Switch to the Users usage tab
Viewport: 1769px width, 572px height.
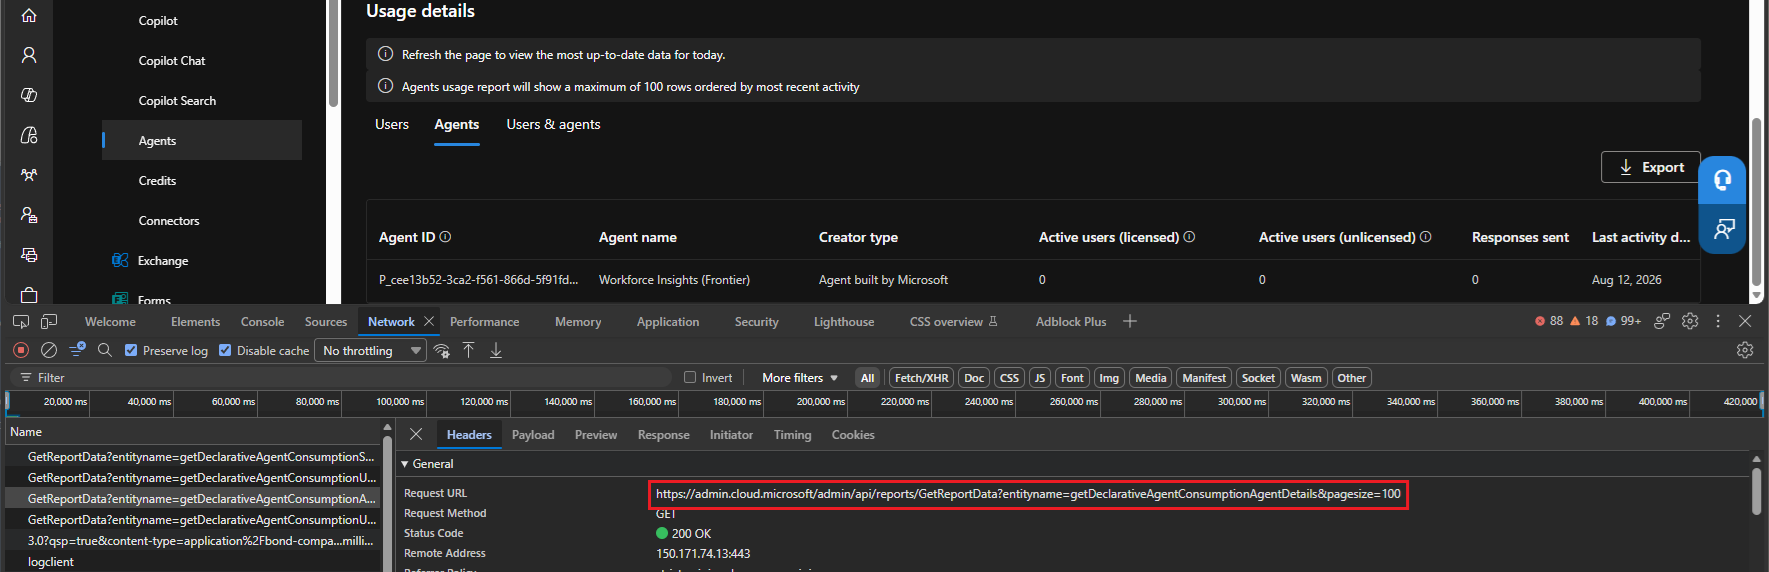point(392,125)
